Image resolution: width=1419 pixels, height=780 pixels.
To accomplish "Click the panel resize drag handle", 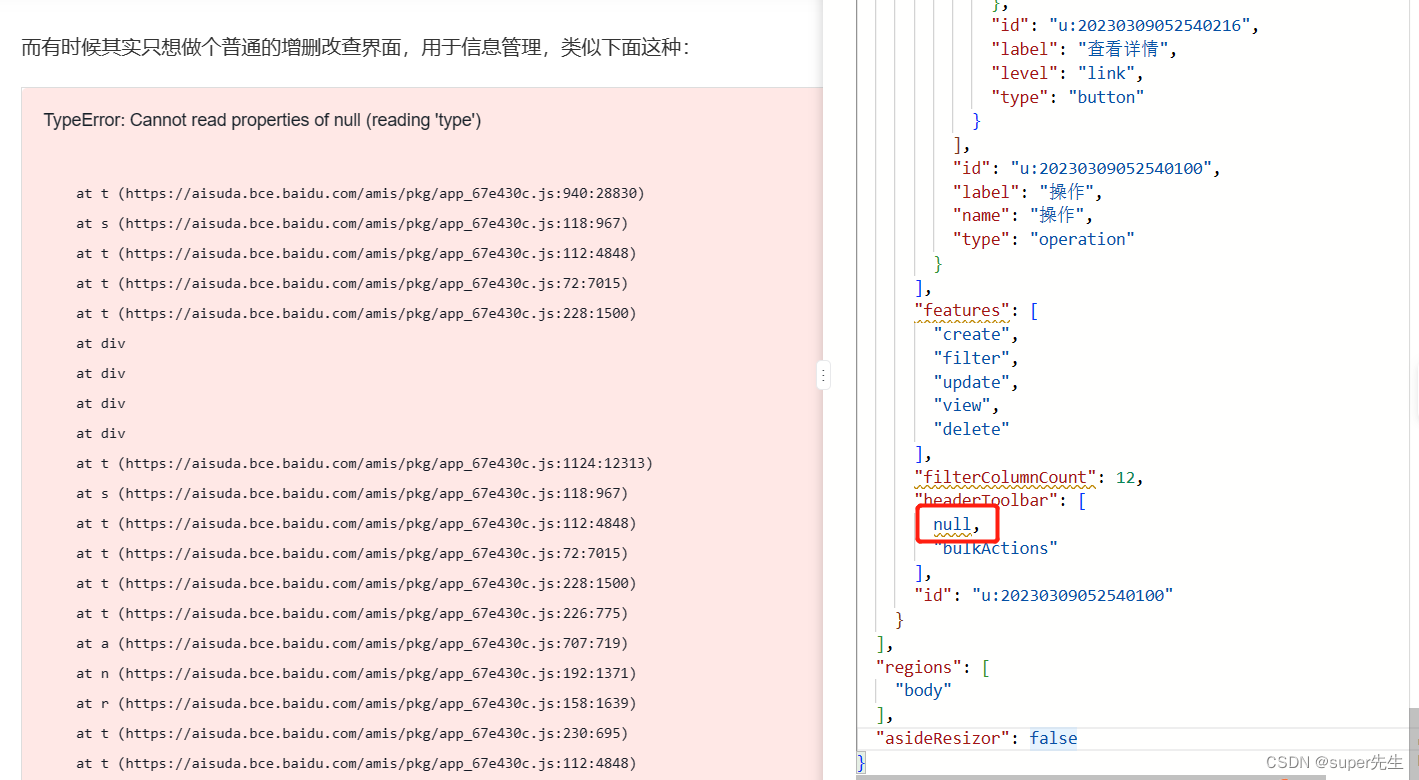I will [x=822, y=376].
